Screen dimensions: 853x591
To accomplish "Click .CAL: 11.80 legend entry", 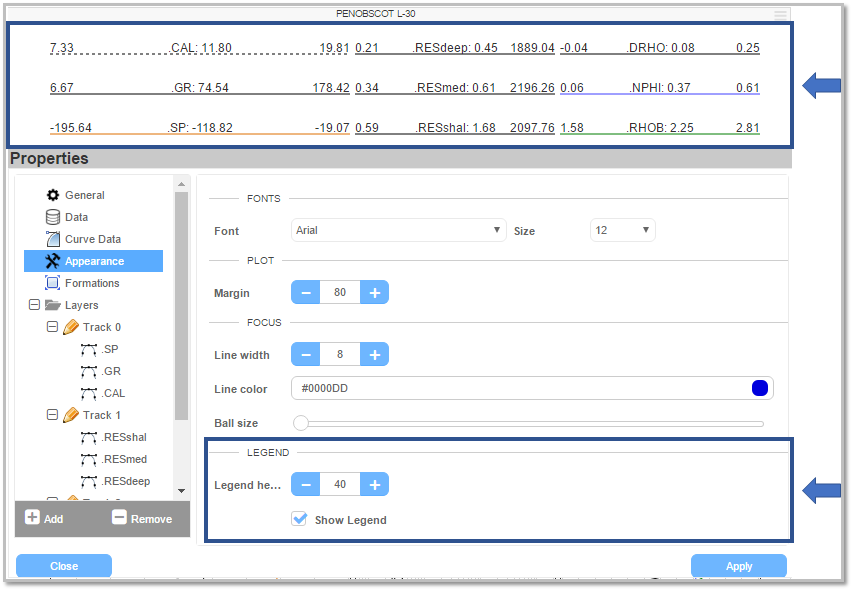I will pyautogui.click(x=200, y=48).
